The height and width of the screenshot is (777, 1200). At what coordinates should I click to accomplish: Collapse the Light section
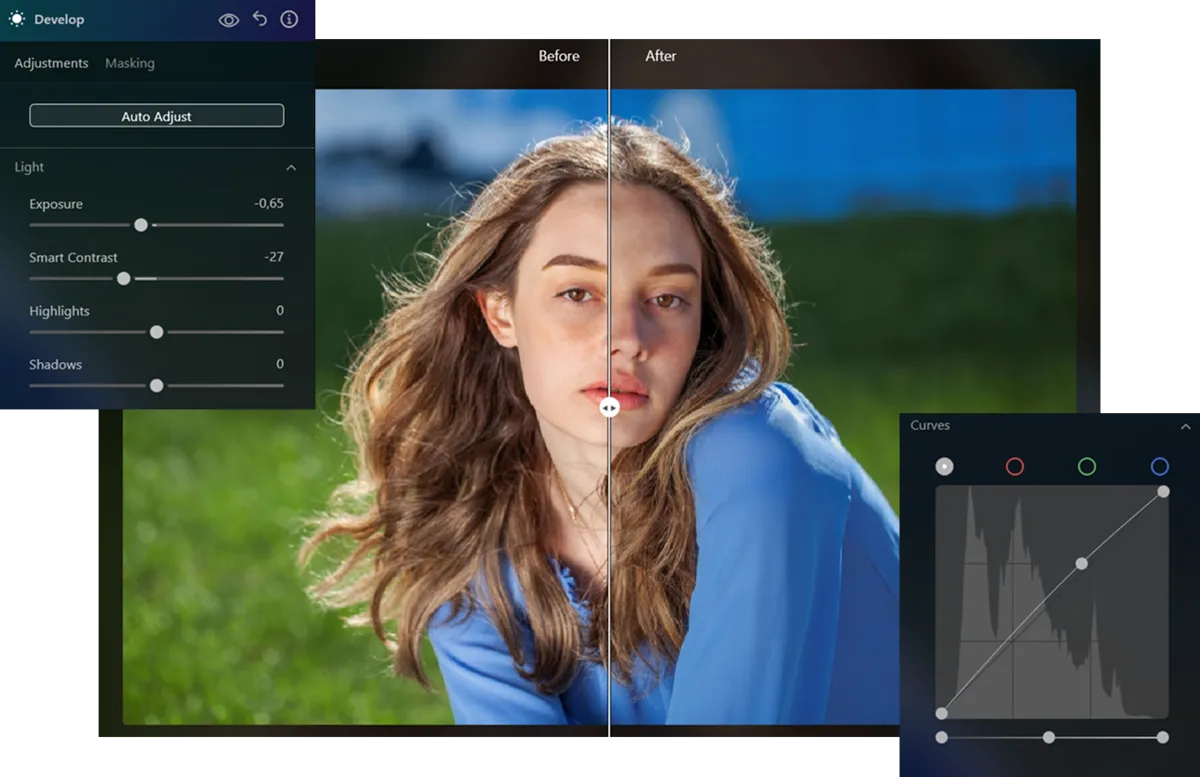tap(291, 167)
